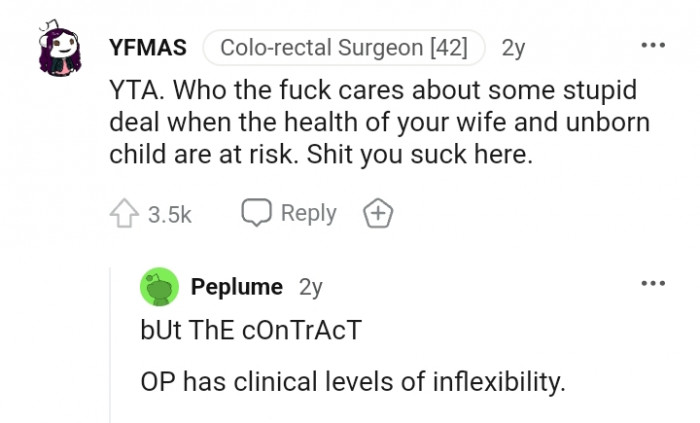Open the 2y timestamp beside the surgeon flair
This screenshot has height=423, width=700.
[513, 47]
